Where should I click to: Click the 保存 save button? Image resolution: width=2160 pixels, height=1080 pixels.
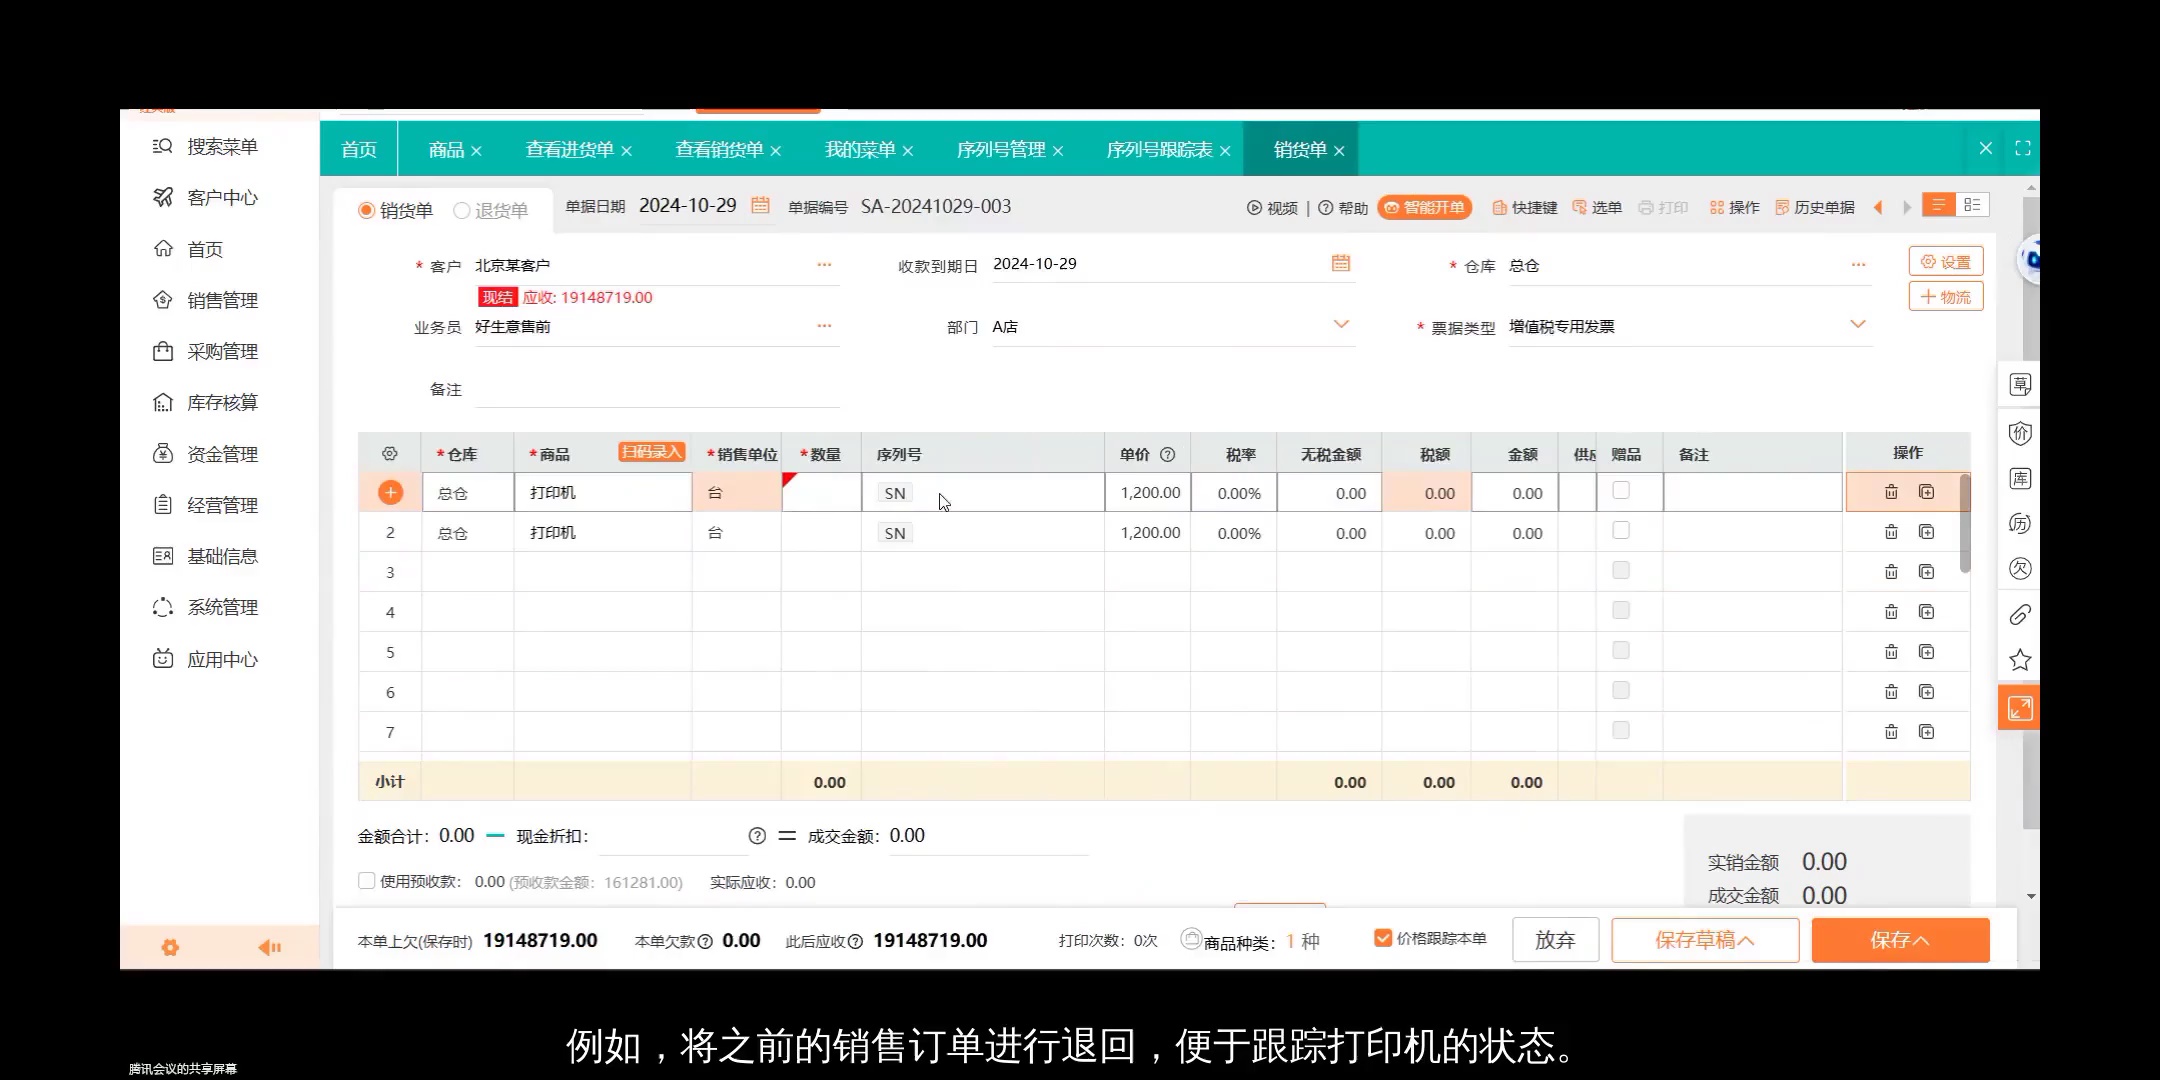(1899, 940)
